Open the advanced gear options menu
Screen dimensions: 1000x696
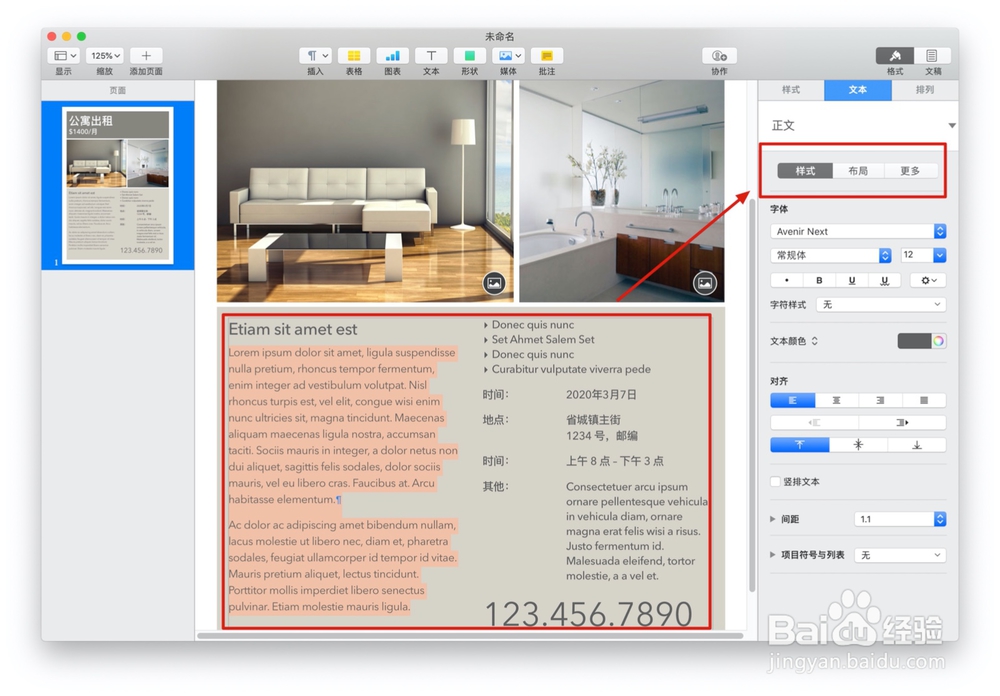[928, 280]
